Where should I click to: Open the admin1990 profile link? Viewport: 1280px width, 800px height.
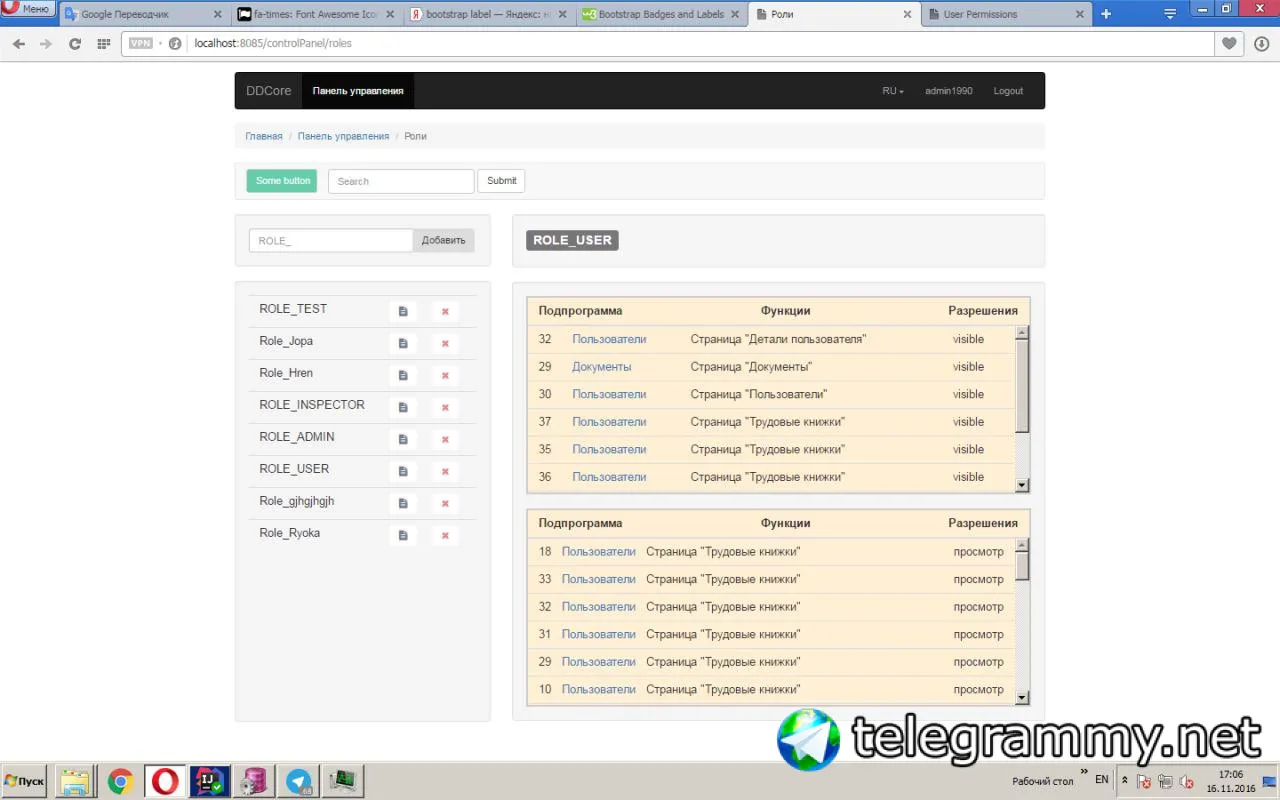948,91
